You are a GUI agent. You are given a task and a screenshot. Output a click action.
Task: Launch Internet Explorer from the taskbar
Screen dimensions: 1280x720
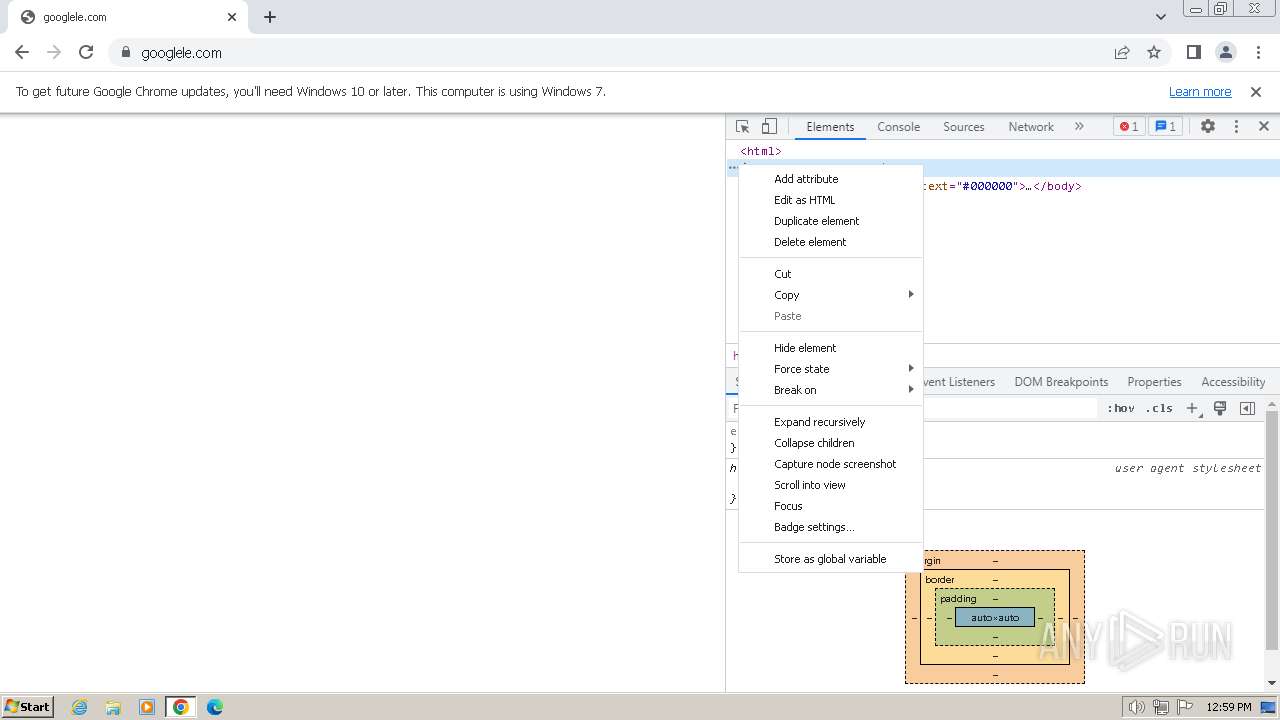click(x=79, y=707)
